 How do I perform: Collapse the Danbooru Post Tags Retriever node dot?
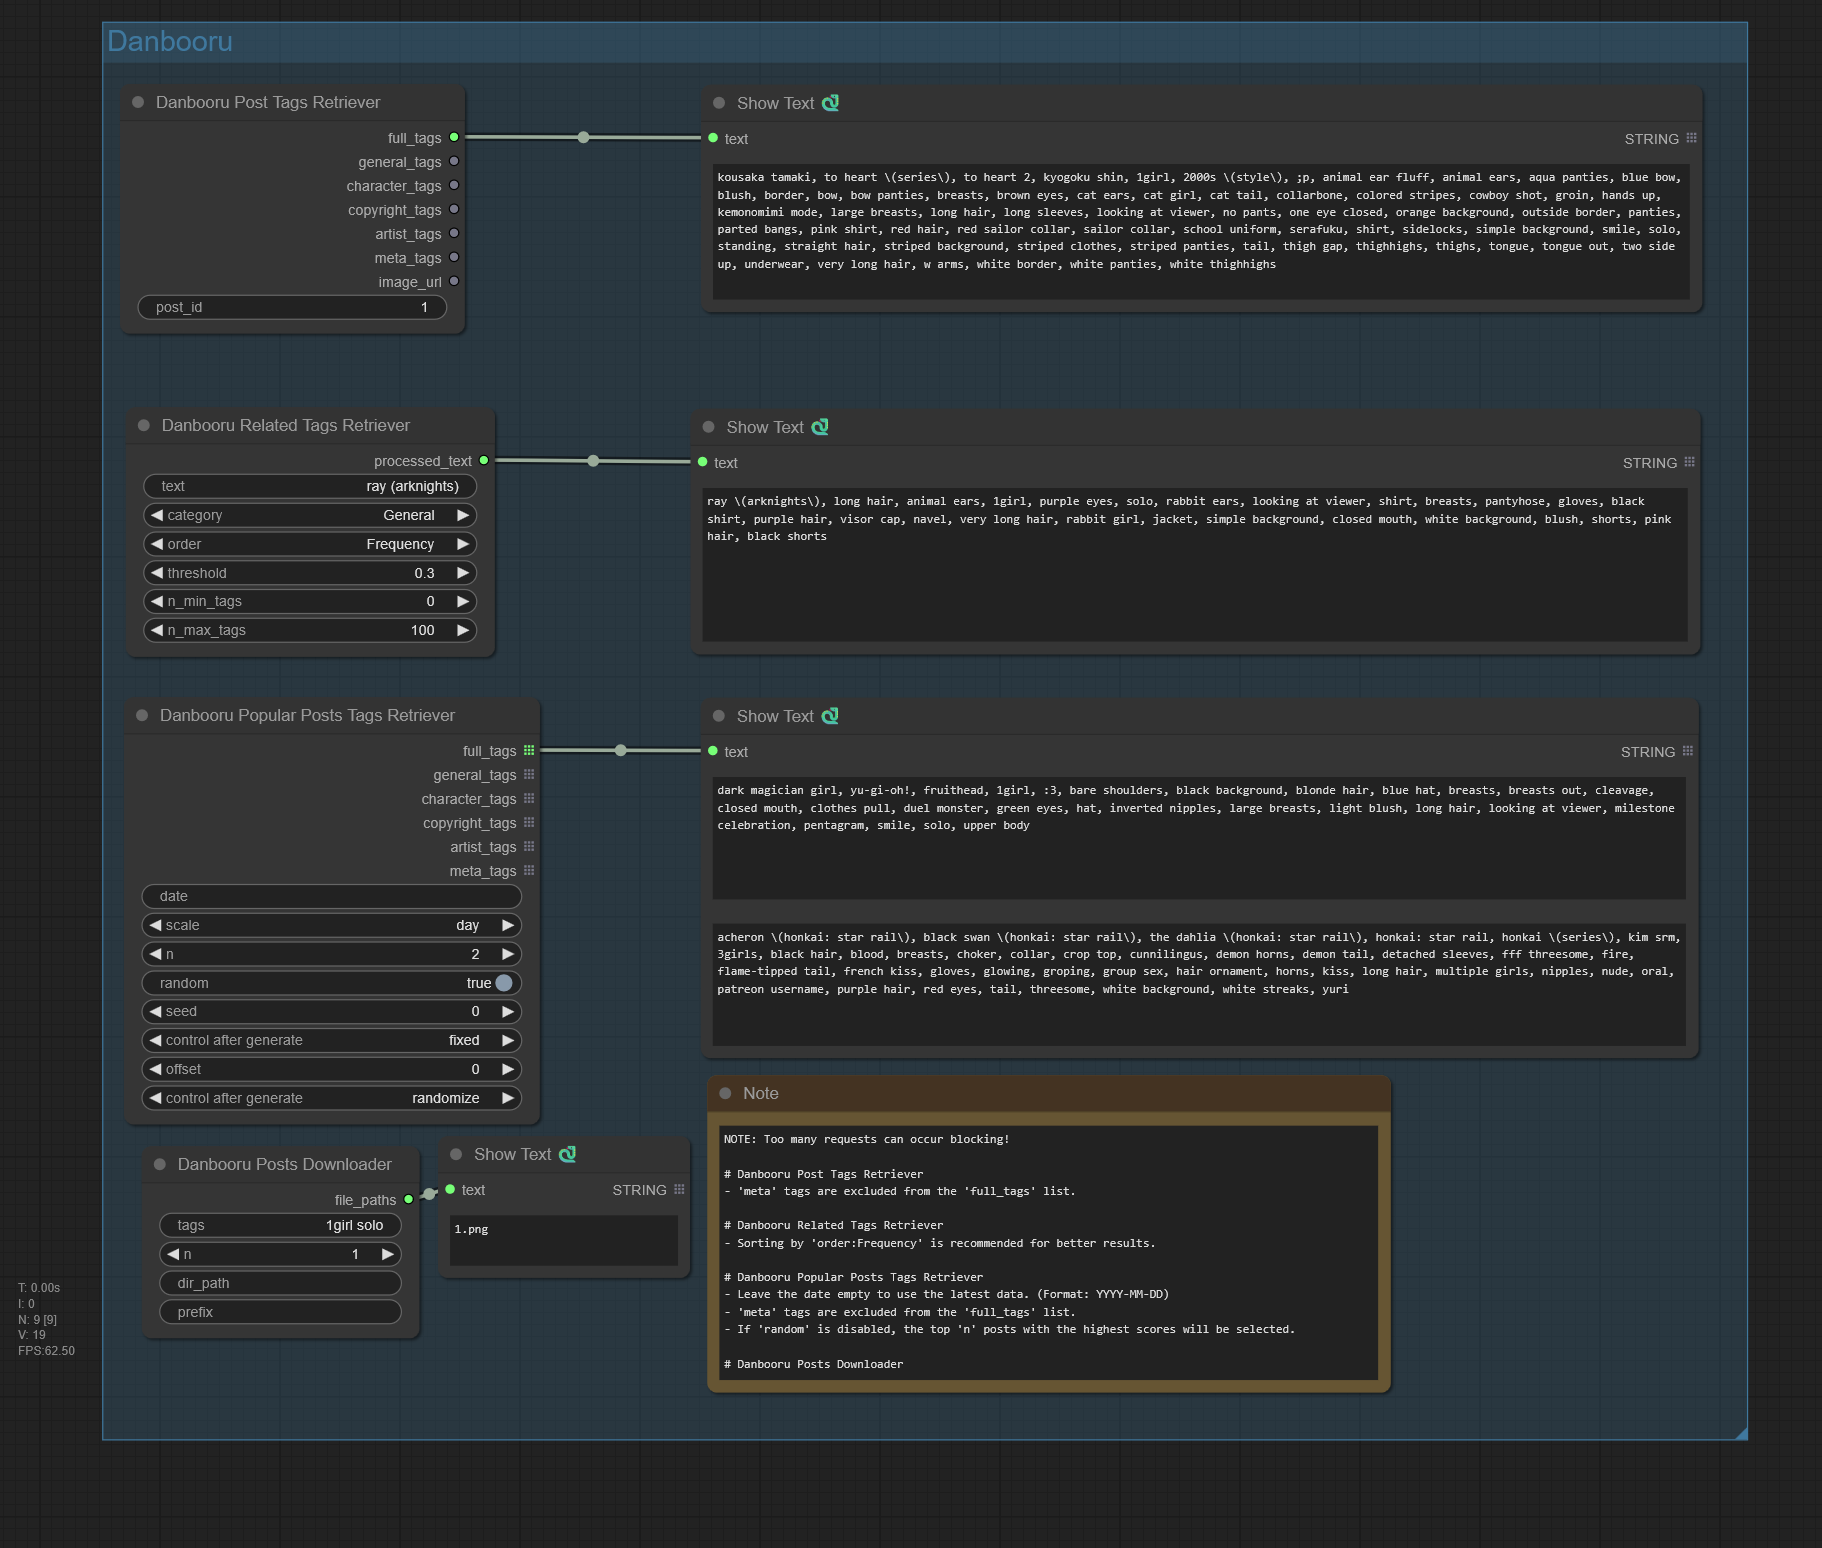138,102
